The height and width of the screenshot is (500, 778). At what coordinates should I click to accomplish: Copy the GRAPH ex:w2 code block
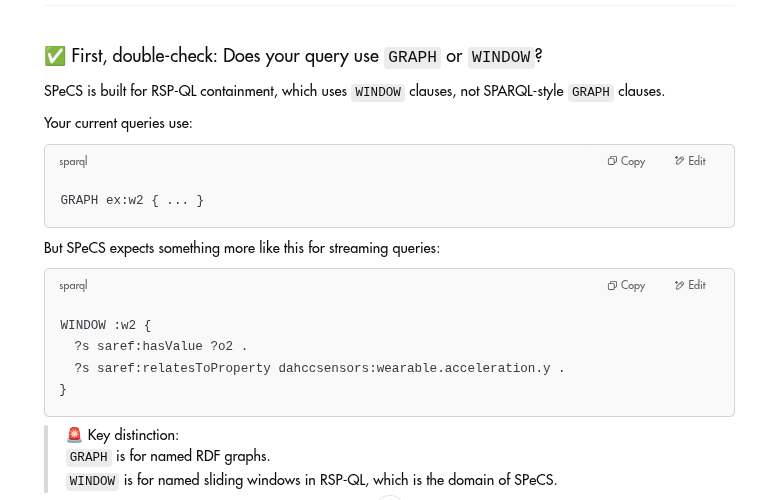coord(626,161)
